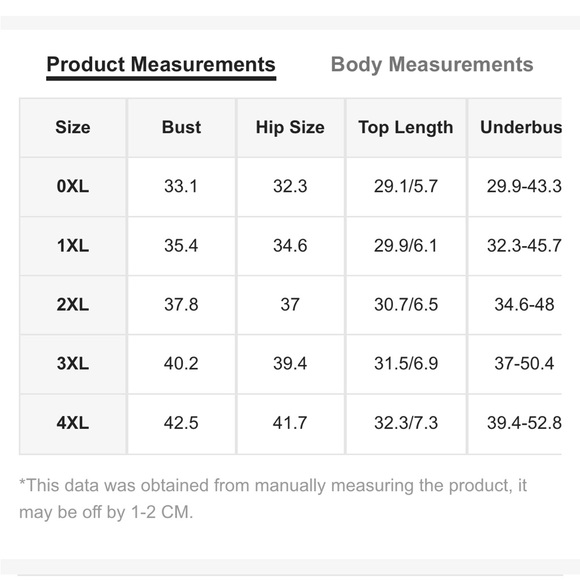Click the 30.7/6.5 top length cell
Image resolution: width=580 pixels, height=580 pixels.
coord(406,305)
